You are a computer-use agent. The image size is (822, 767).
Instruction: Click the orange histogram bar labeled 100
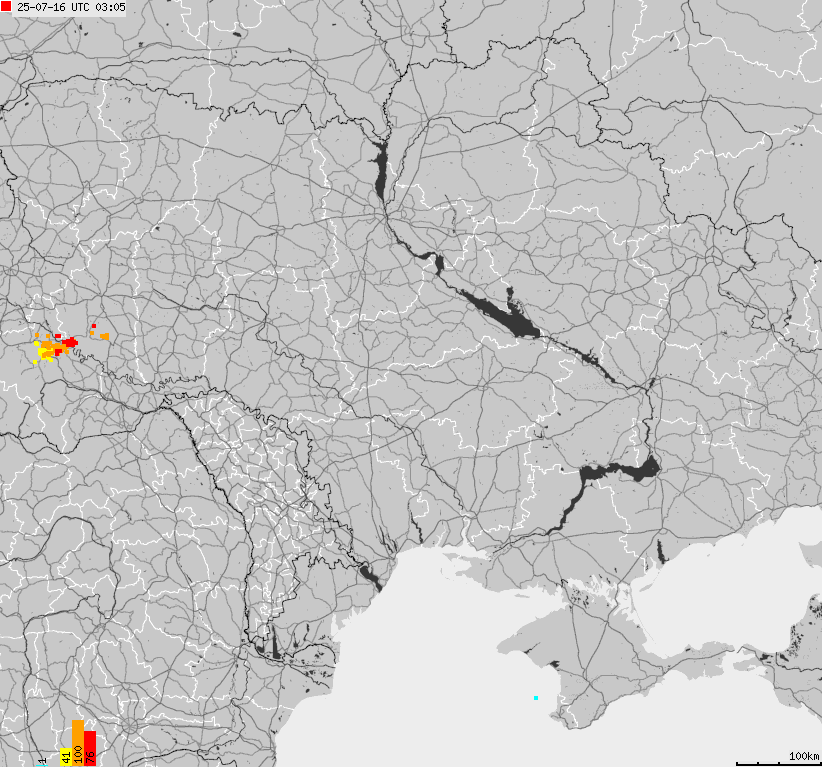(78, 743)
